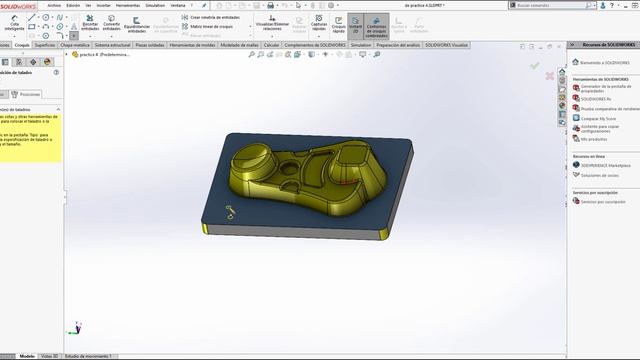This screenshot has height=360, width=640.
Task: Open Cota inteligente dropdown arrow
Action: (x=14, y=36)
